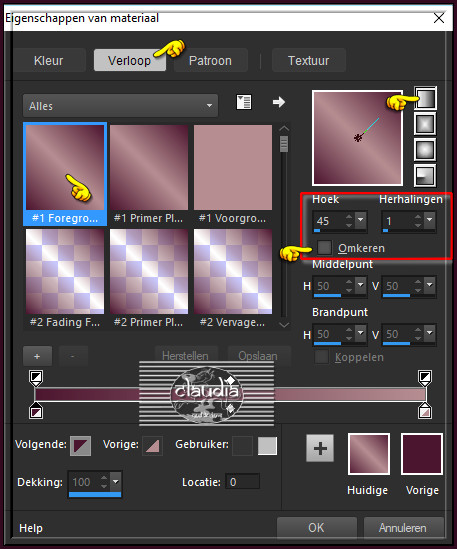457x549 pixels.
Task: Switch to the Patroon tab
Action: [210, 61]
